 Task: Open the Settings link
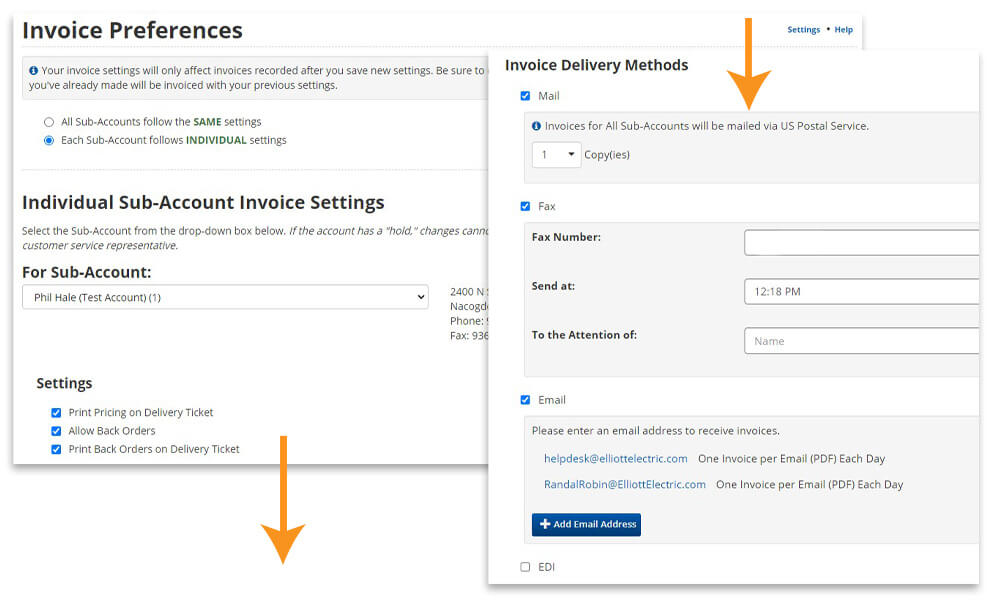tap(804, 30)
